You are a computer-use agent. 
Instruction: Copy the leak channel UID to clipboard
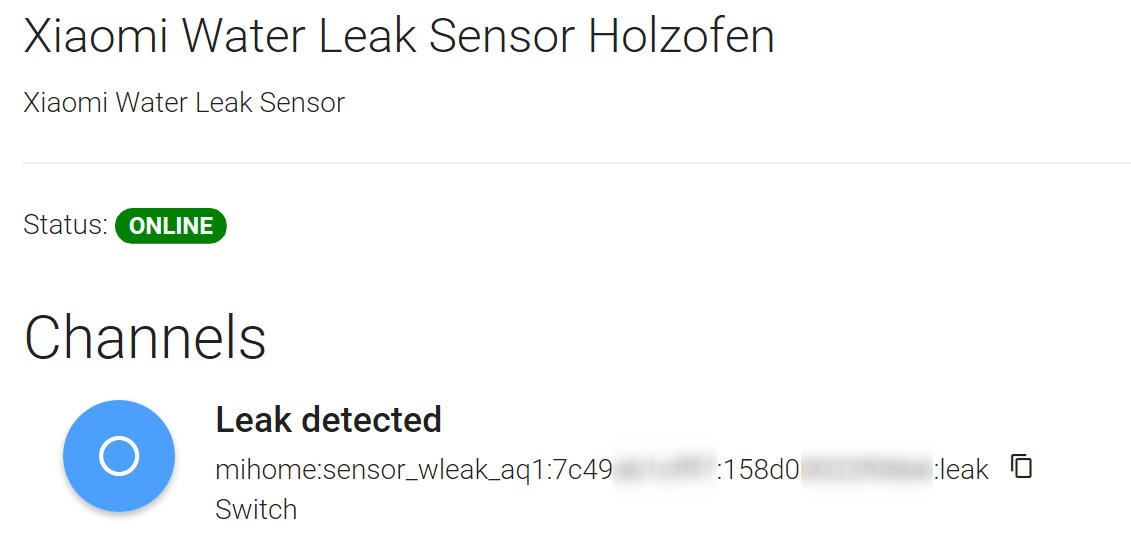click(1021, 467)
